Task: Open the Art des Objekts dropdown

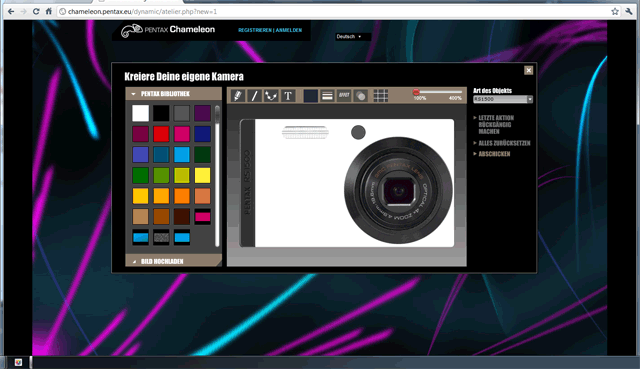Action: [503, 99]
